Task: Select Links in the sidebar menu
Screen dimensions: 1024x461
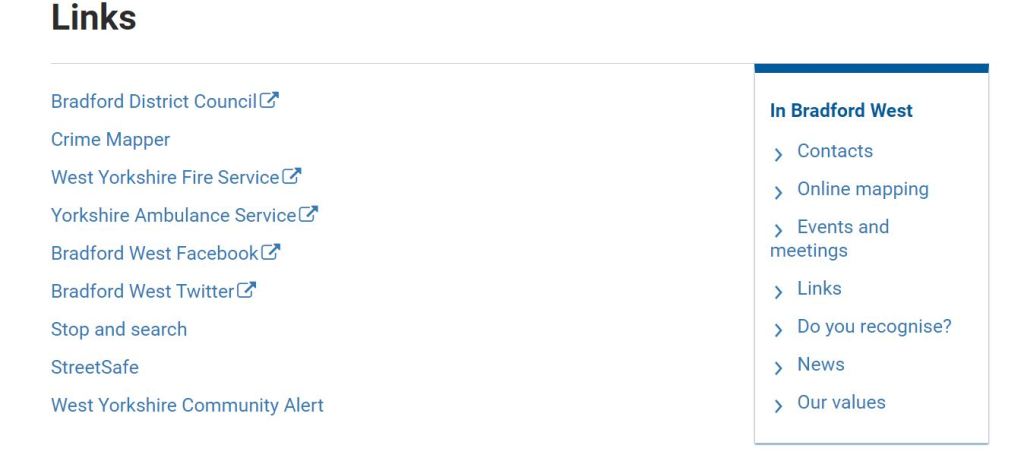Action: [x=819, y=288]
